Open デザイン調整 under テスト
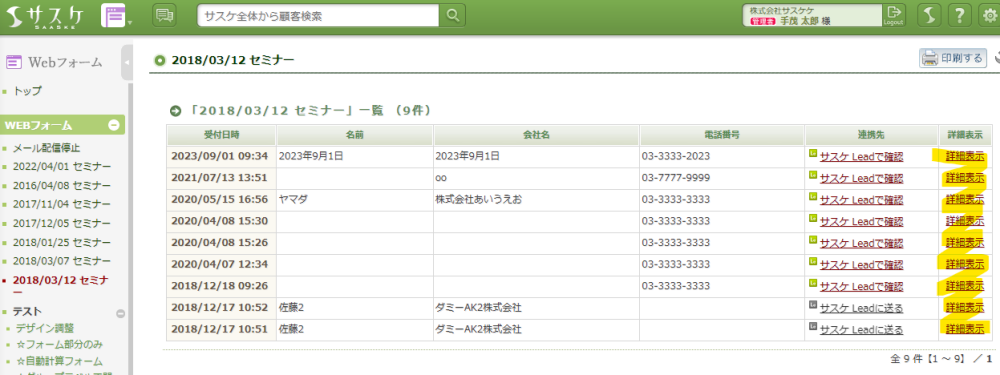This screenshot has height=375, width=1000. point(45,328)
